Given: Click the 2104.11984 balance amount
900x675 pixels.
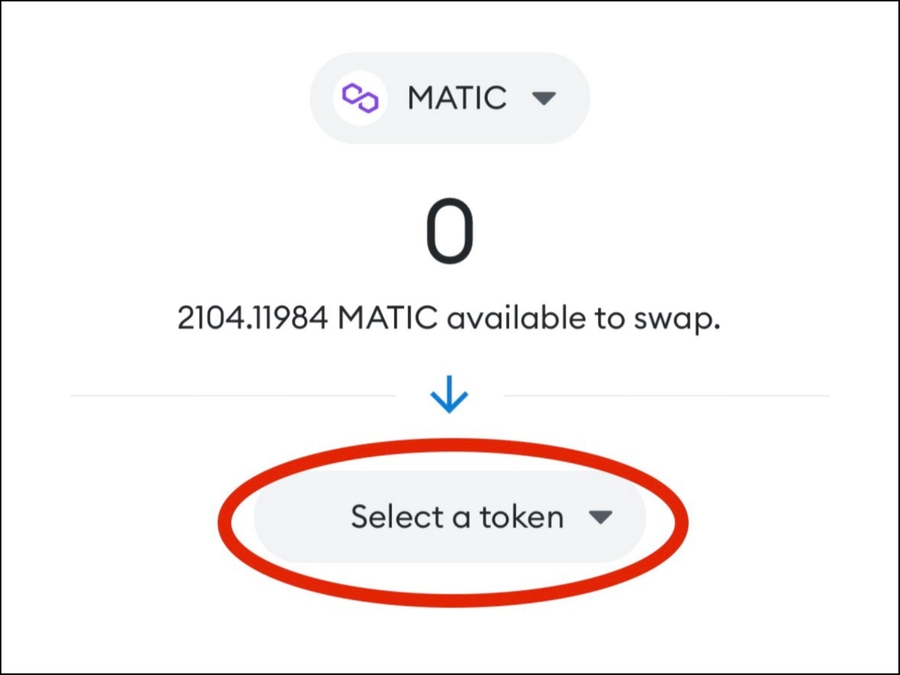Looking at the screenshot, I should [251, 322].
